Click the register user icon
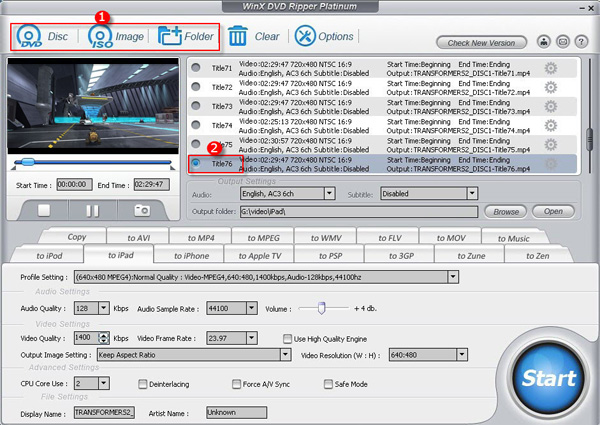 (x=544, y=41)
